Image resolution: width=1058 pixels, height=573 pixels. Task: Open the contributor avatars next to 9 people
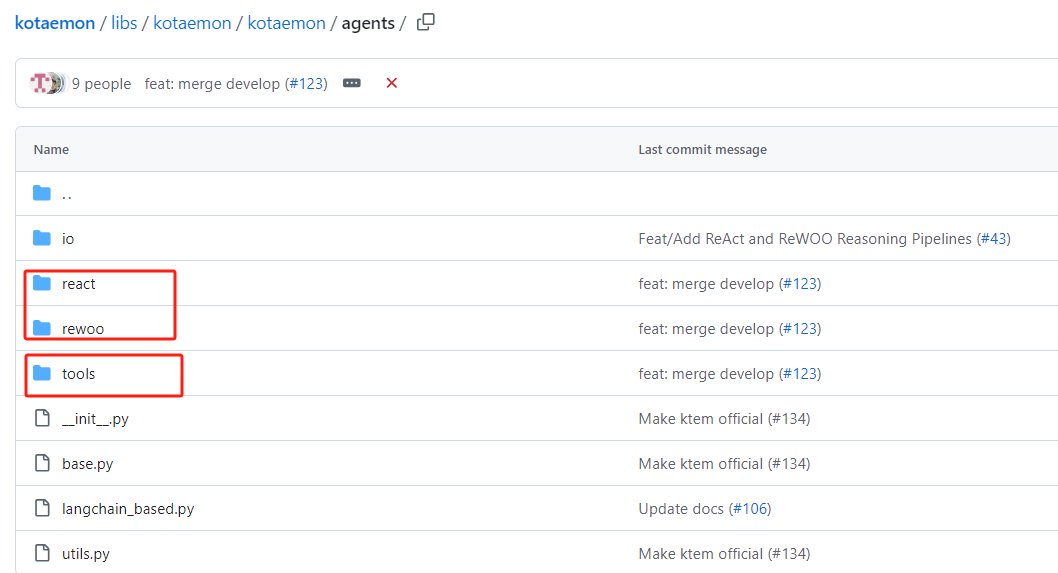(47, 83)
